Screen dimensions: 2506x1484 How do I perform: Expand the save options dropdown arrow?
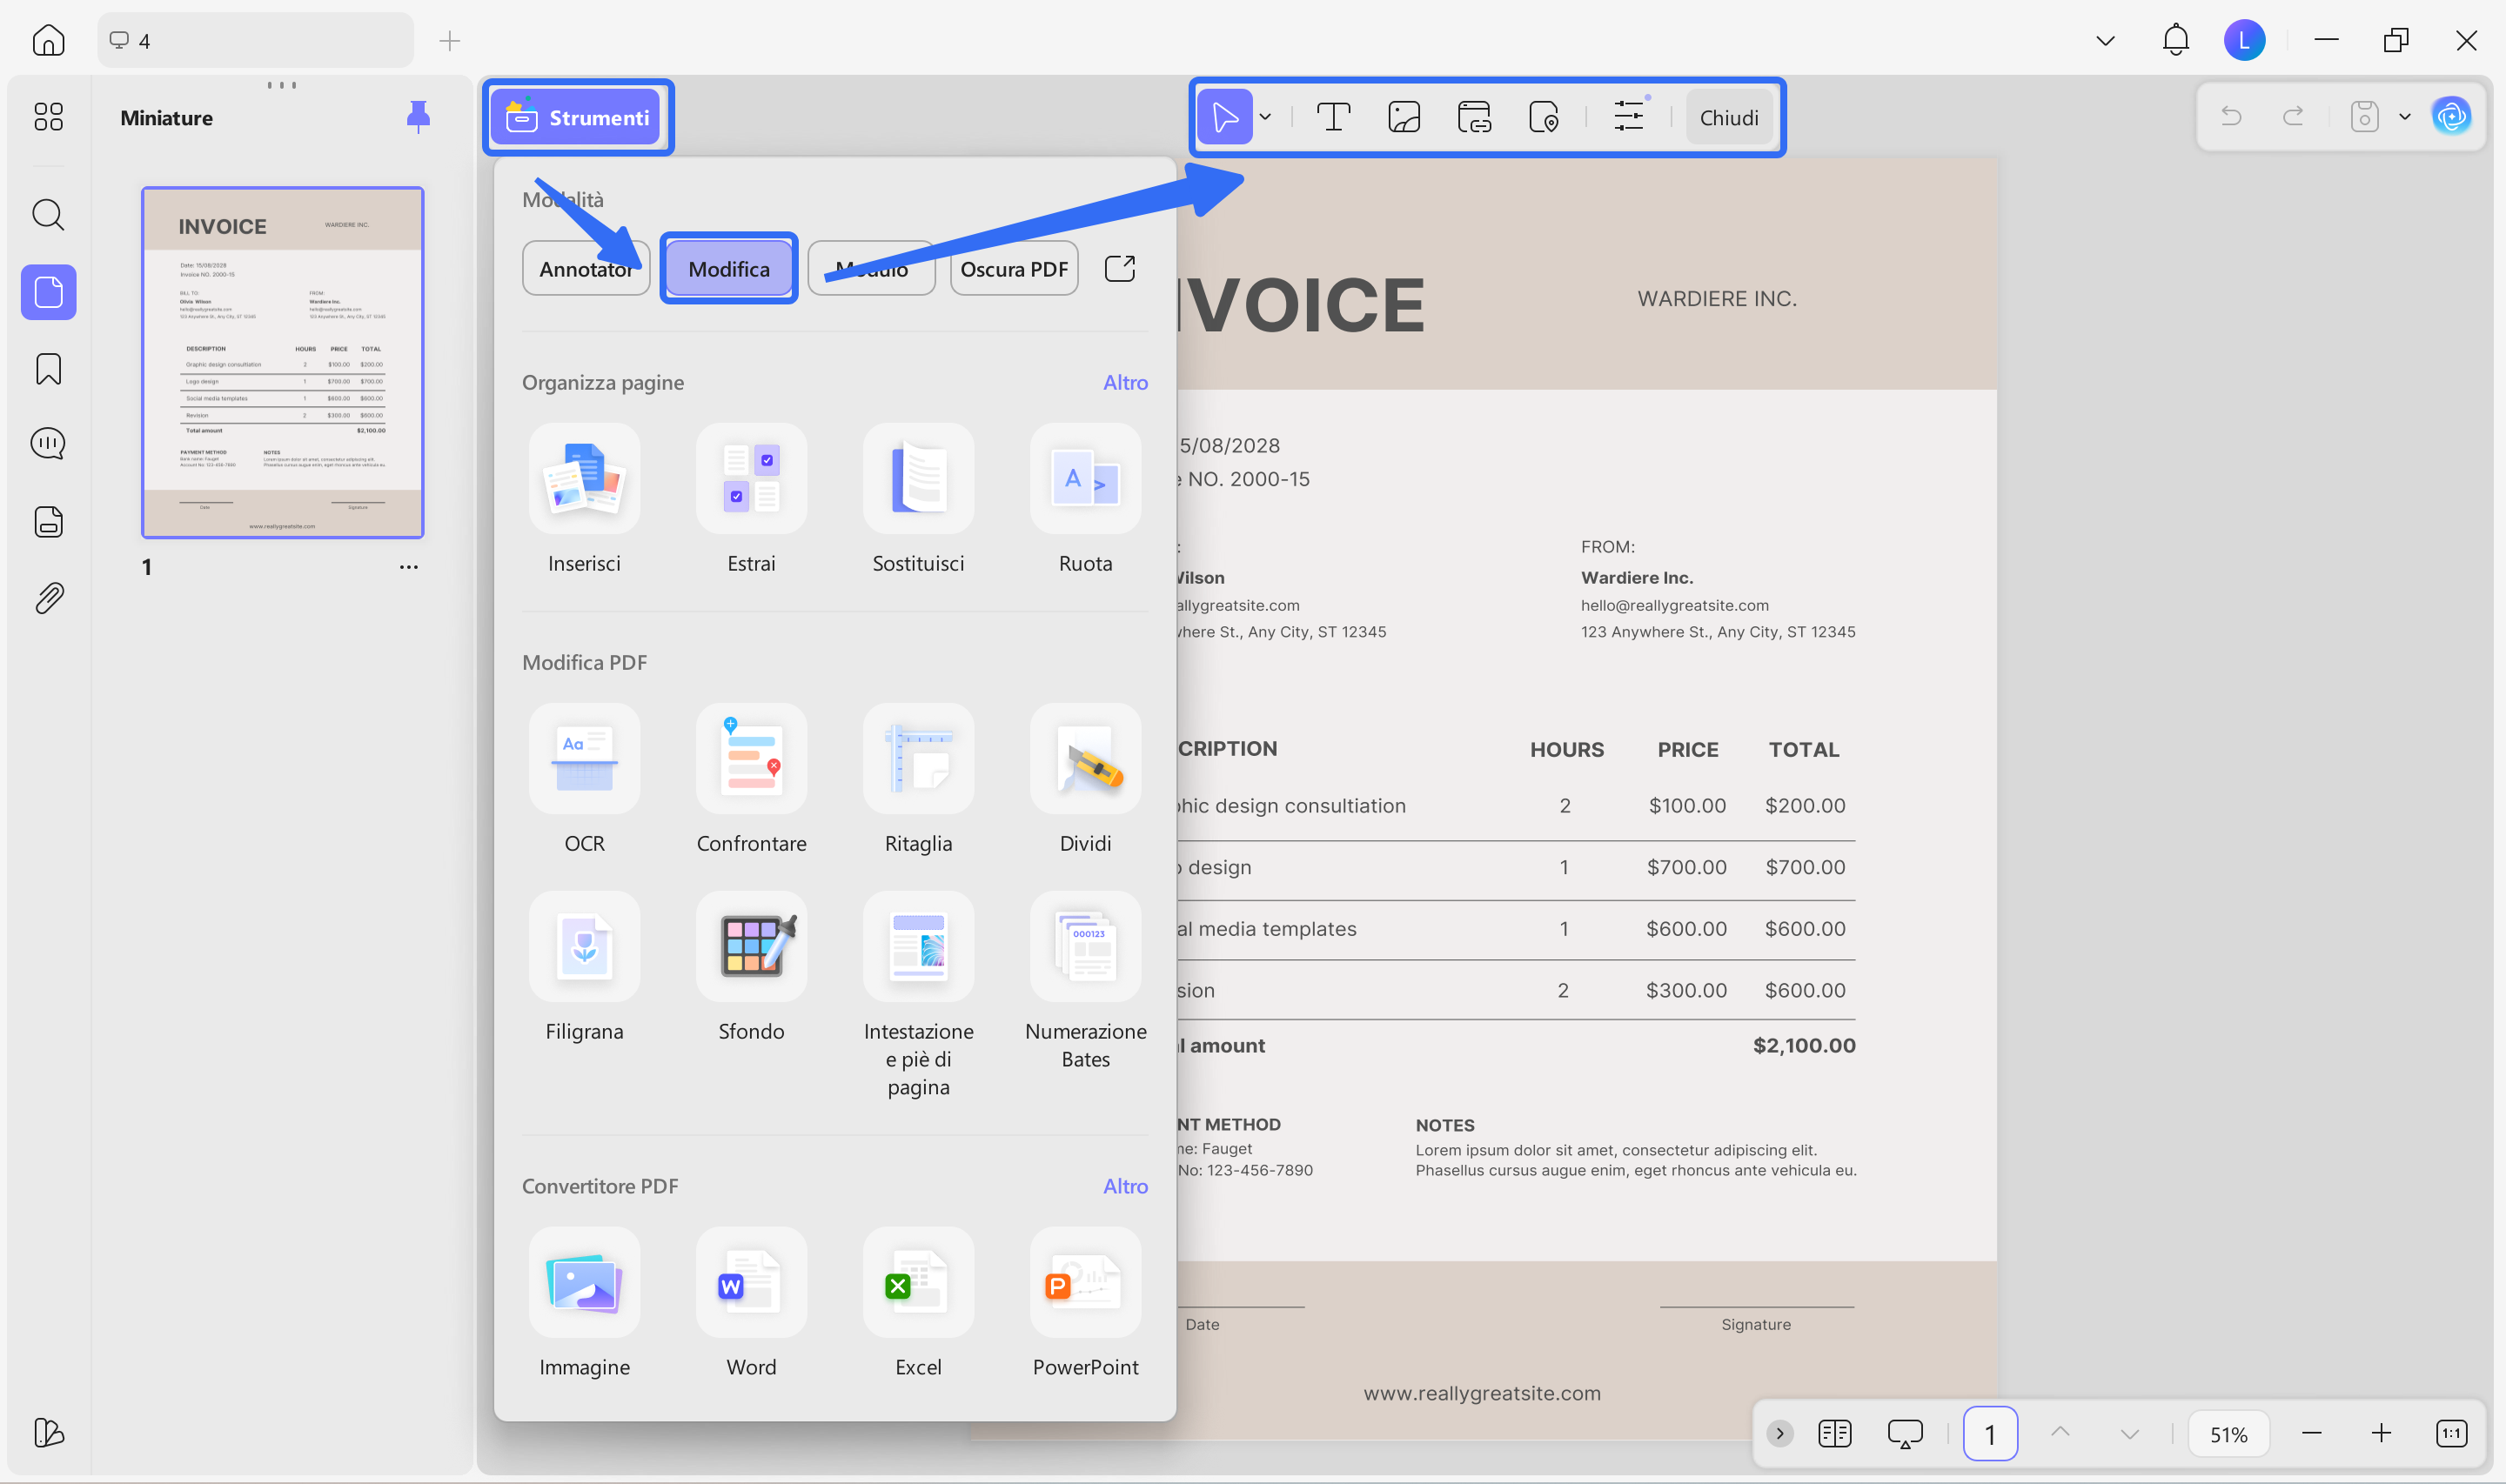pyautogui.click(x=2405, y=117)
